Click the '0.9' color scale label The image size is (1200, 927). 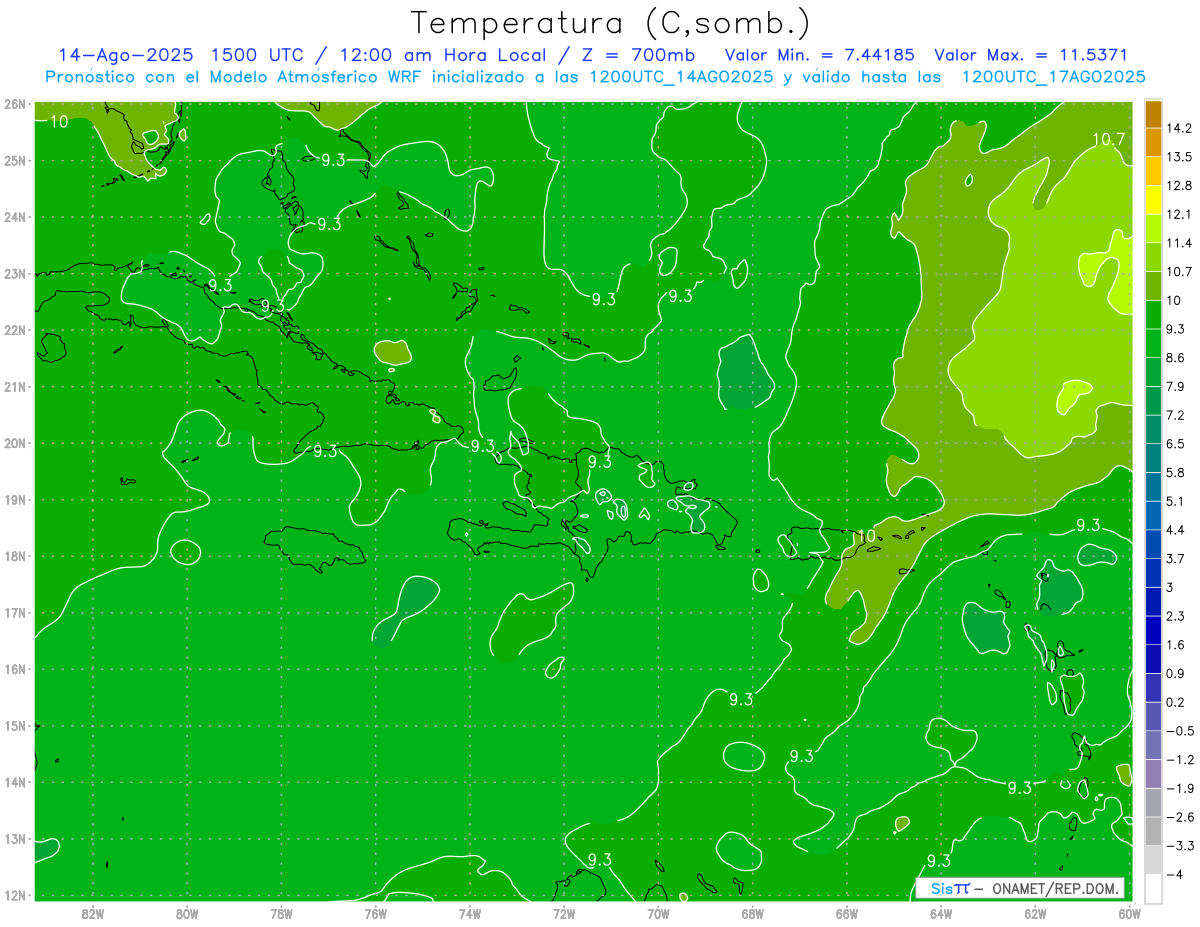pyautogui.click(x=1176, y=673)
